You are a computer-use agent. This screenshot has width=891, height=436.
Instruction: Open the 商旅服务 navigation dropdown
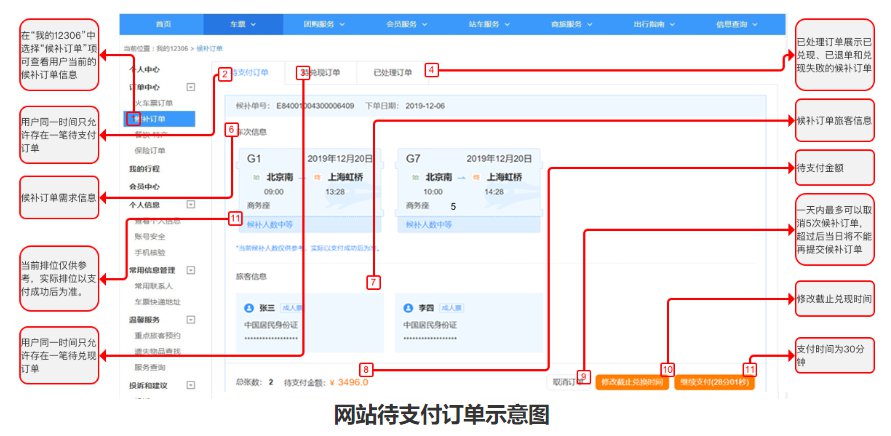pos(571,24)
